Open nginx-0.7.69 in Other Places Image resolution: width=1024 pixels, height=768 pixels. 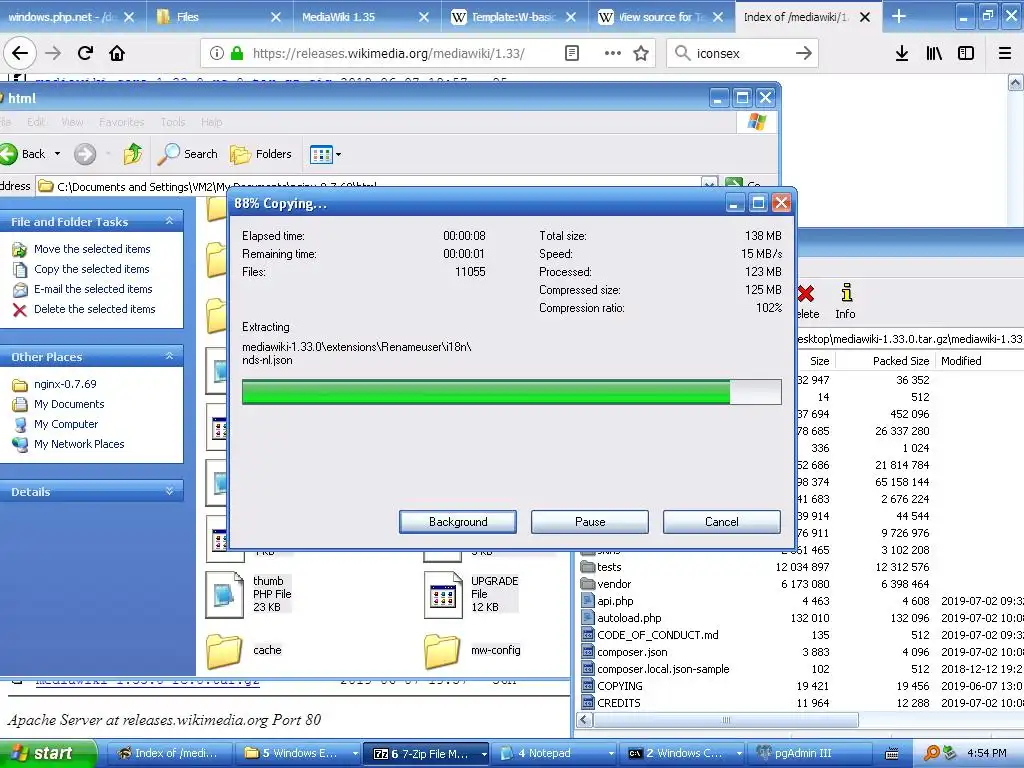tap(65, 384)
